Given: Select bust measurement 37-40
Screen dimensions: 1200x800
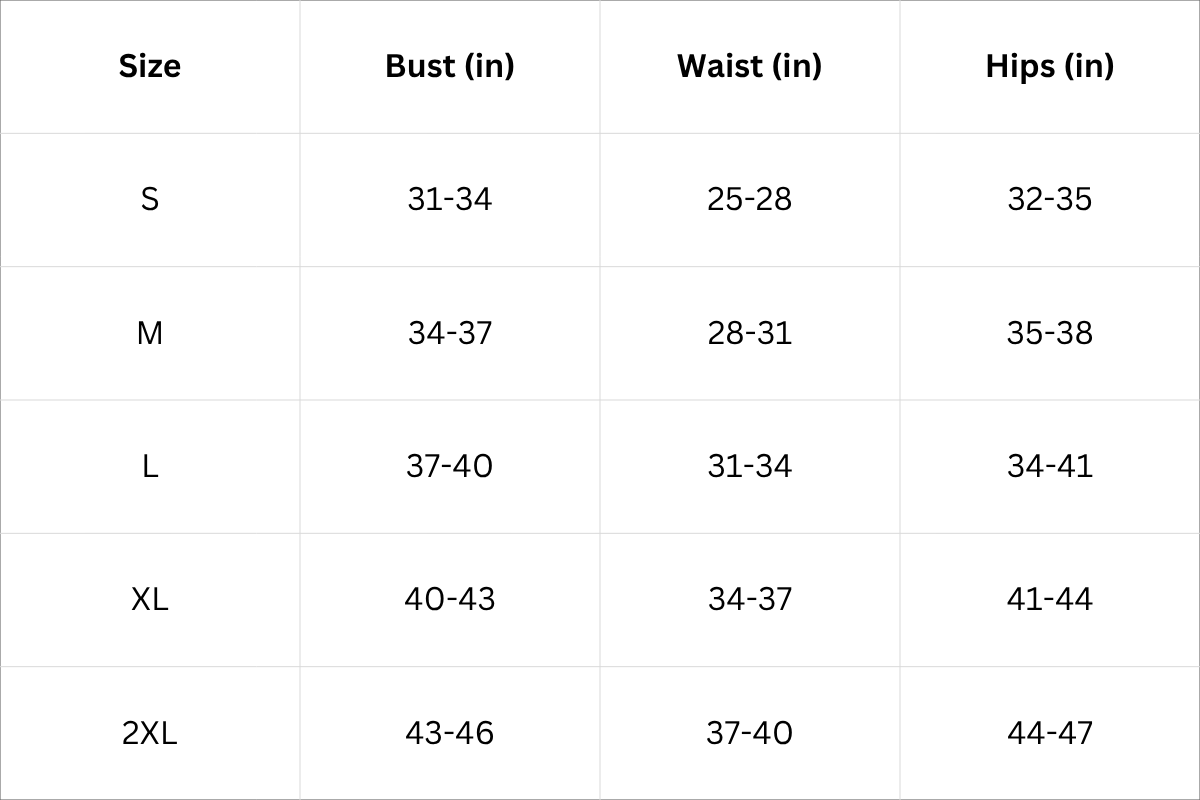Looking at the screenshot, I should point(450,466).
